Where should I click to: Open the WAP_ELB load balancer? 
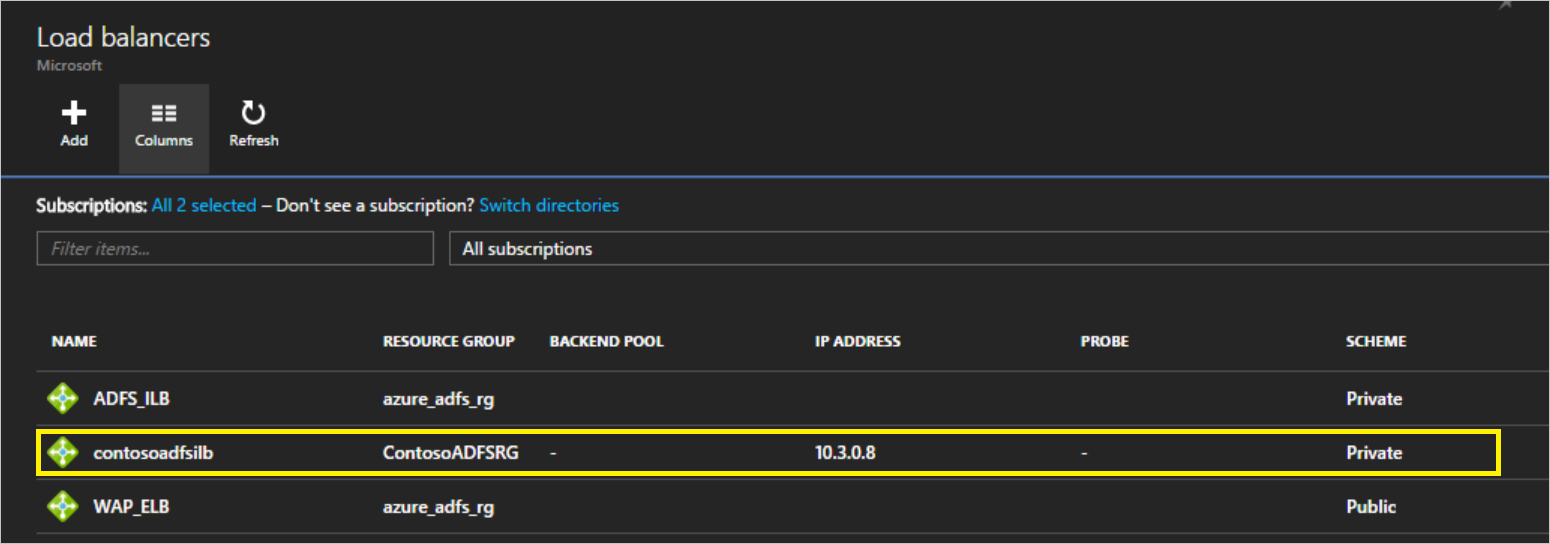131,506
